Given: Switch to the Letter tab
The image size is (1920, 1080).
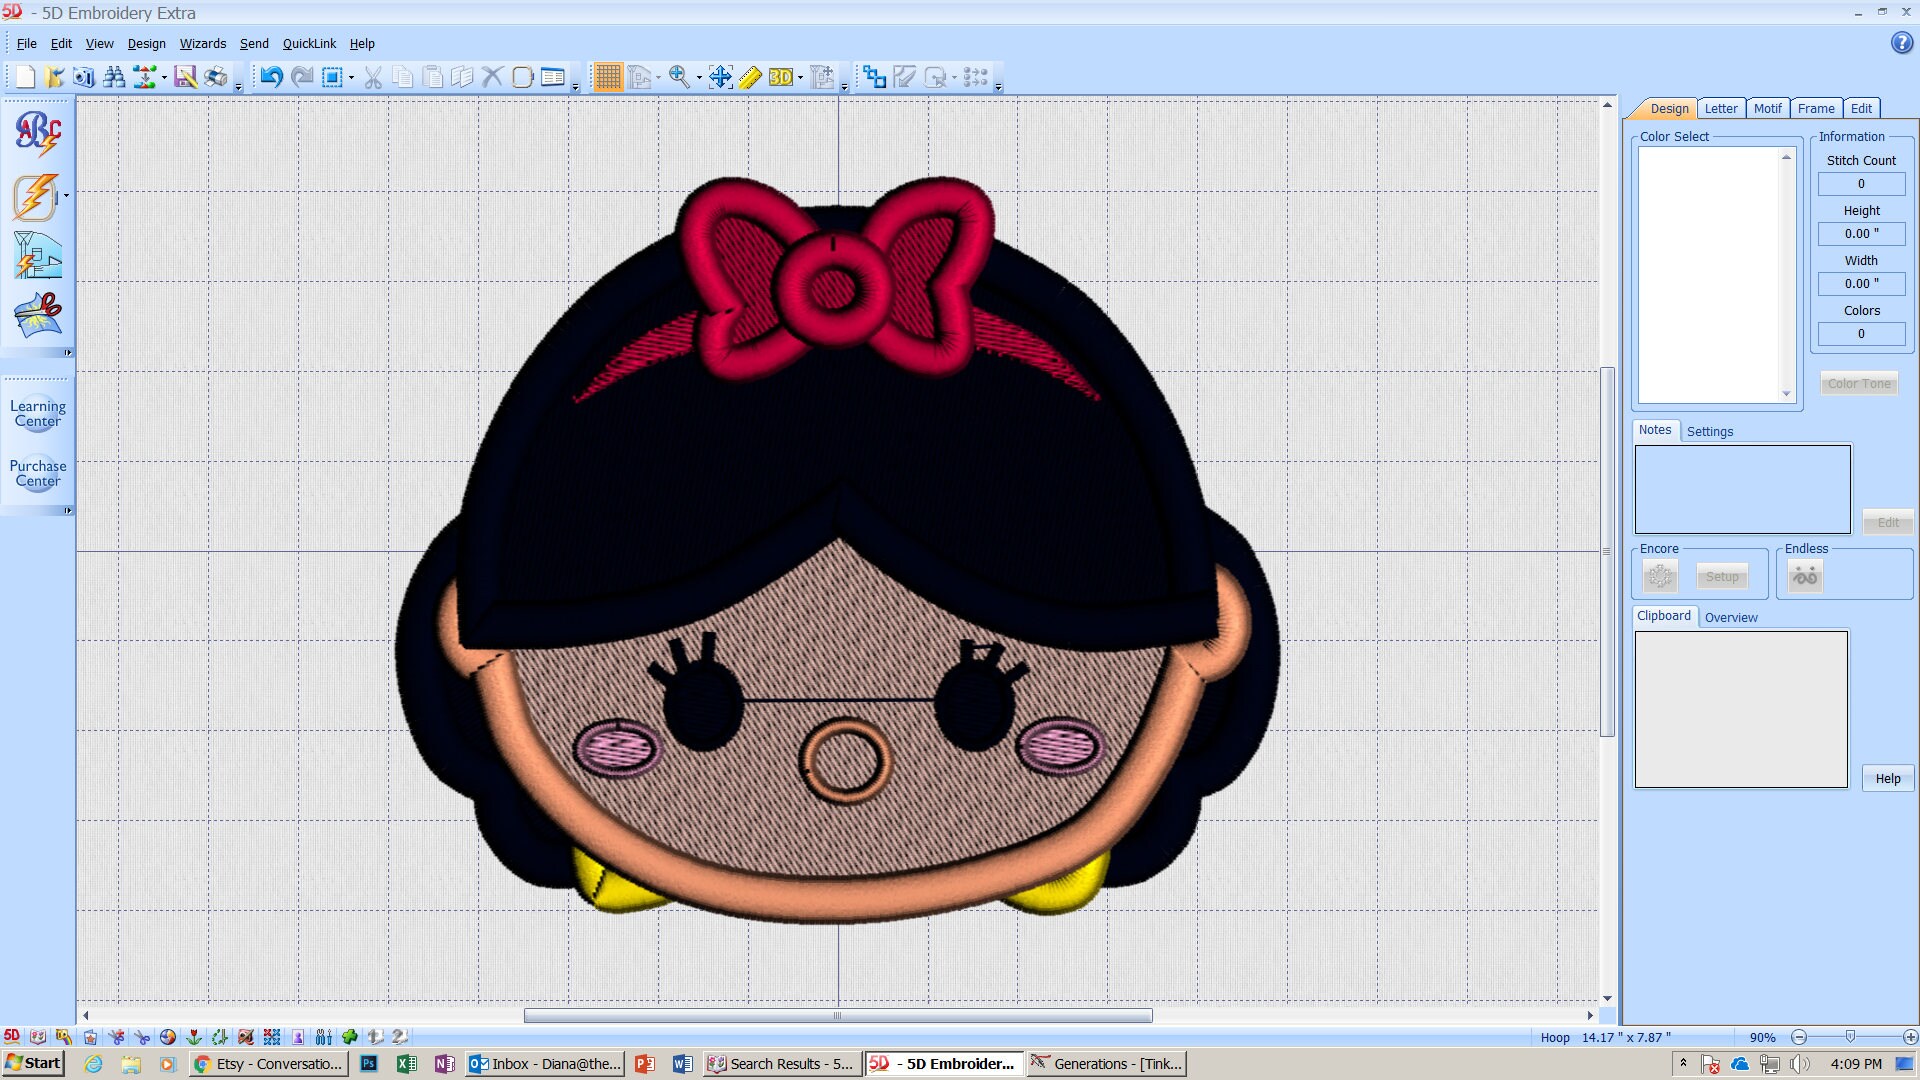Looking at the screenshot, I should (1720, 108).
